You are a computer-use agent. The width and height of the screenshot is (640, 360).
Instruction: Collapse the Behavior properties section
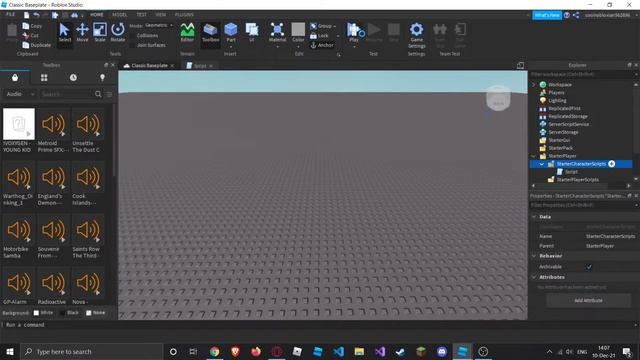(534, 256)
